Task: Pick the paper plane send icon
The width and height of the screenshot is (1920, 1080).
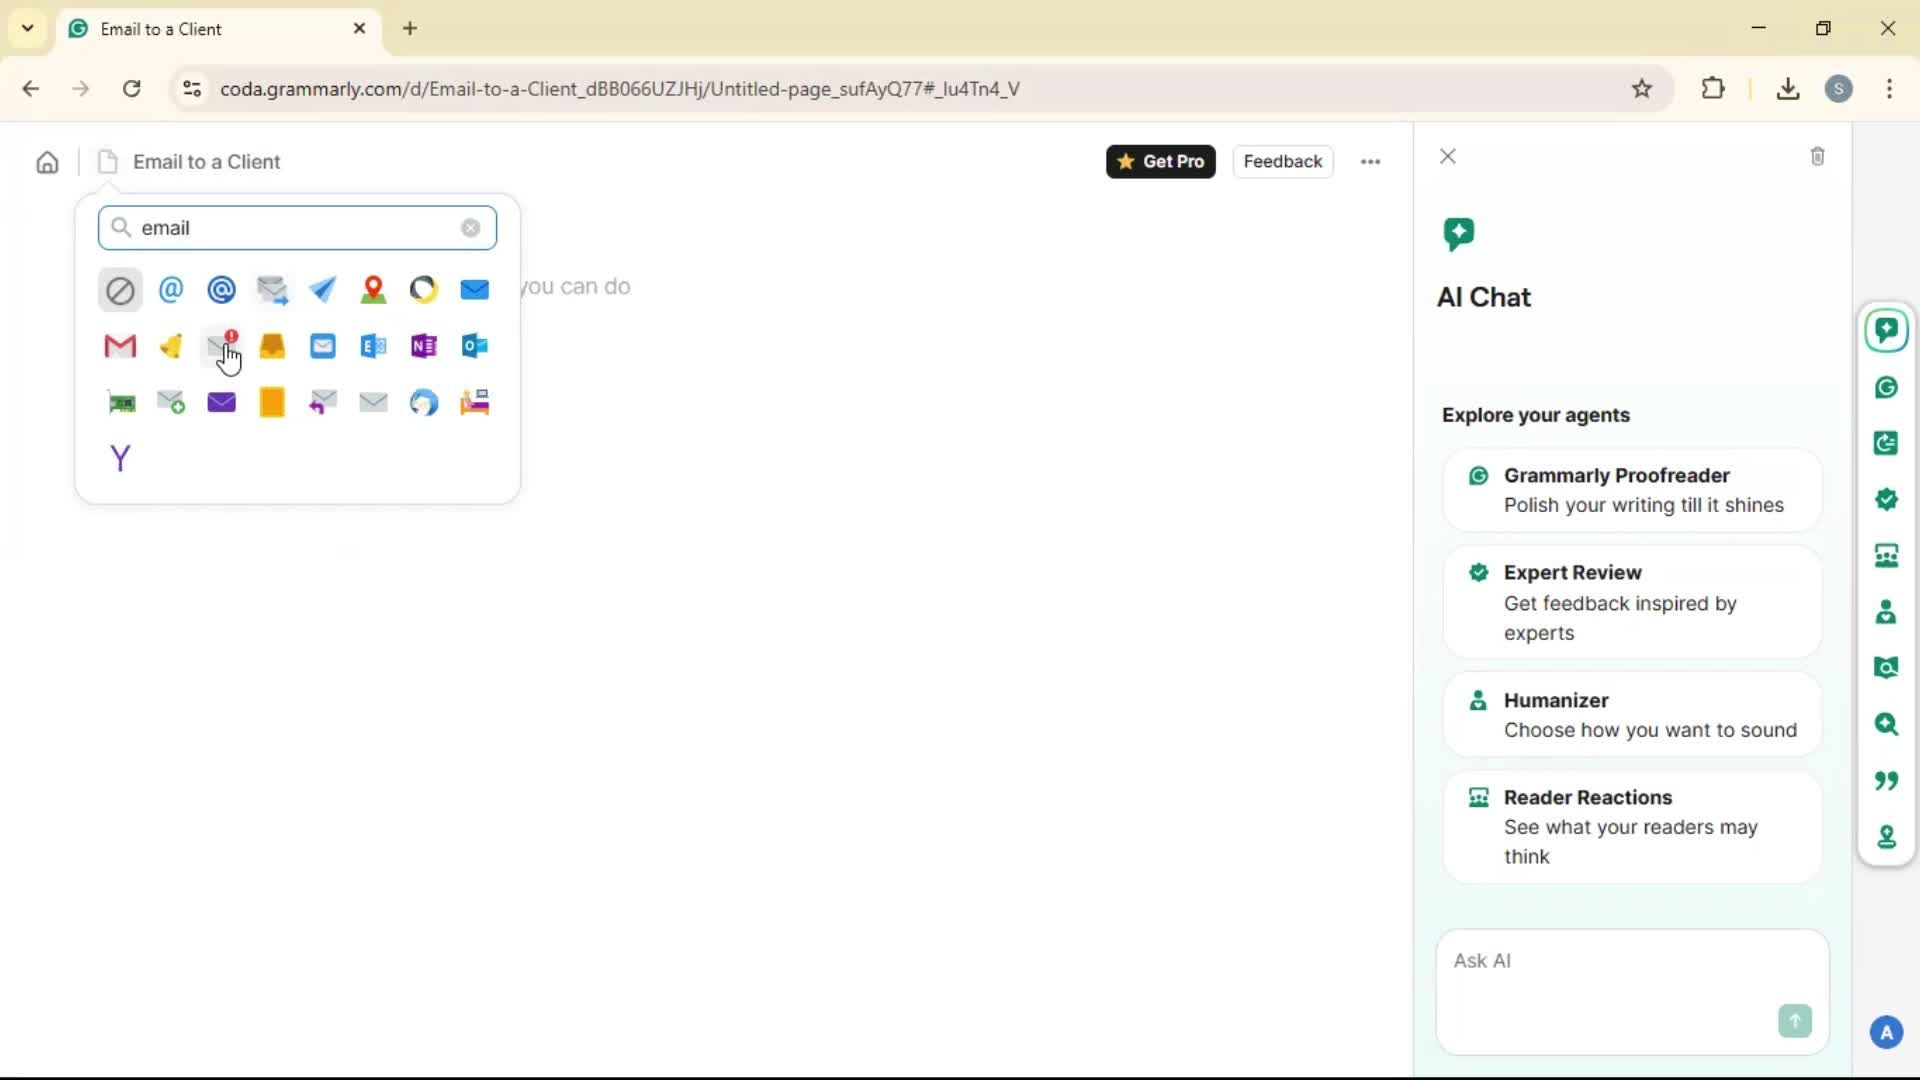Action: pos(322,290)
